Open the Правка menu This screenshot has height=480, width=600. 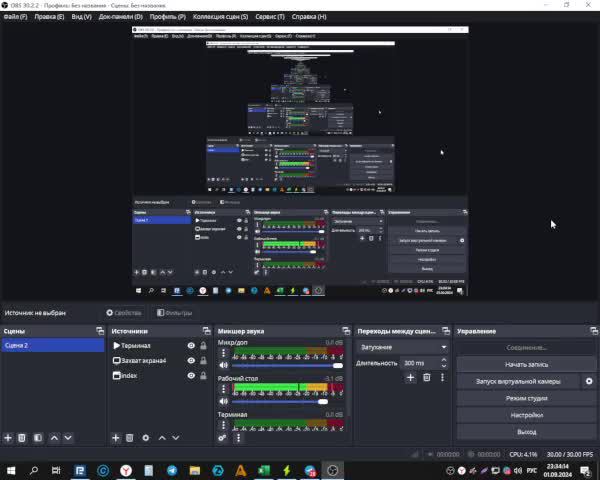(x=49, y=17)
